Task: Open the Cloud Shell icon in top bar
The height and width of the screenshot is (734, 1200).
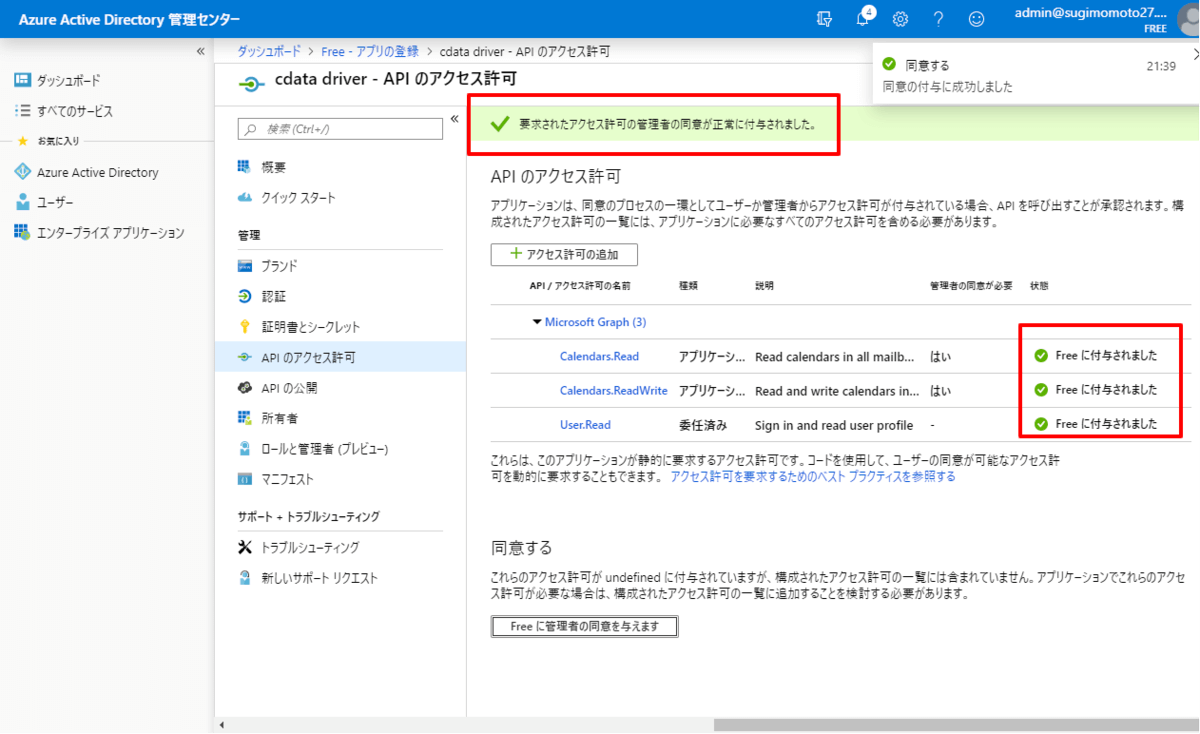Action: point(824,19)
